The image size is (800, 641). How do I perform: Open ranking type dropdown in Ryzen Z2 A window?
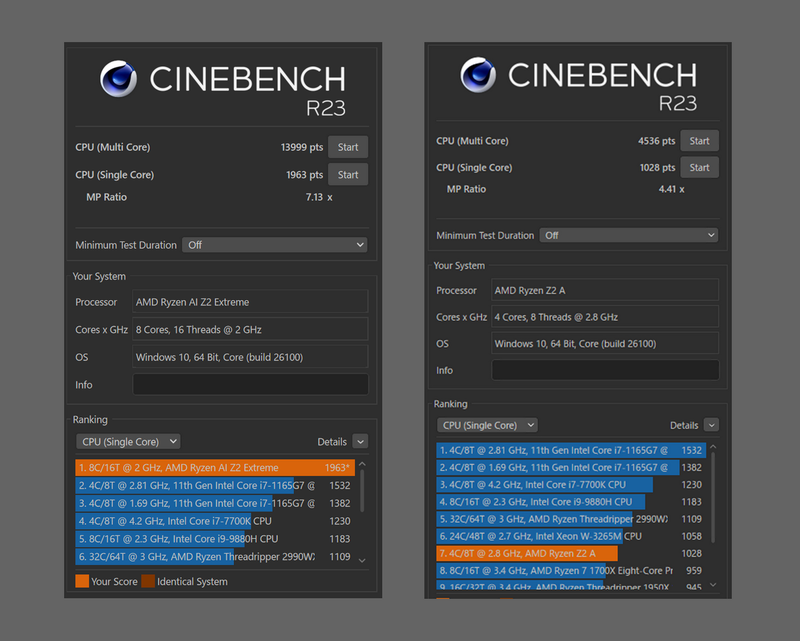coord(487,425)
